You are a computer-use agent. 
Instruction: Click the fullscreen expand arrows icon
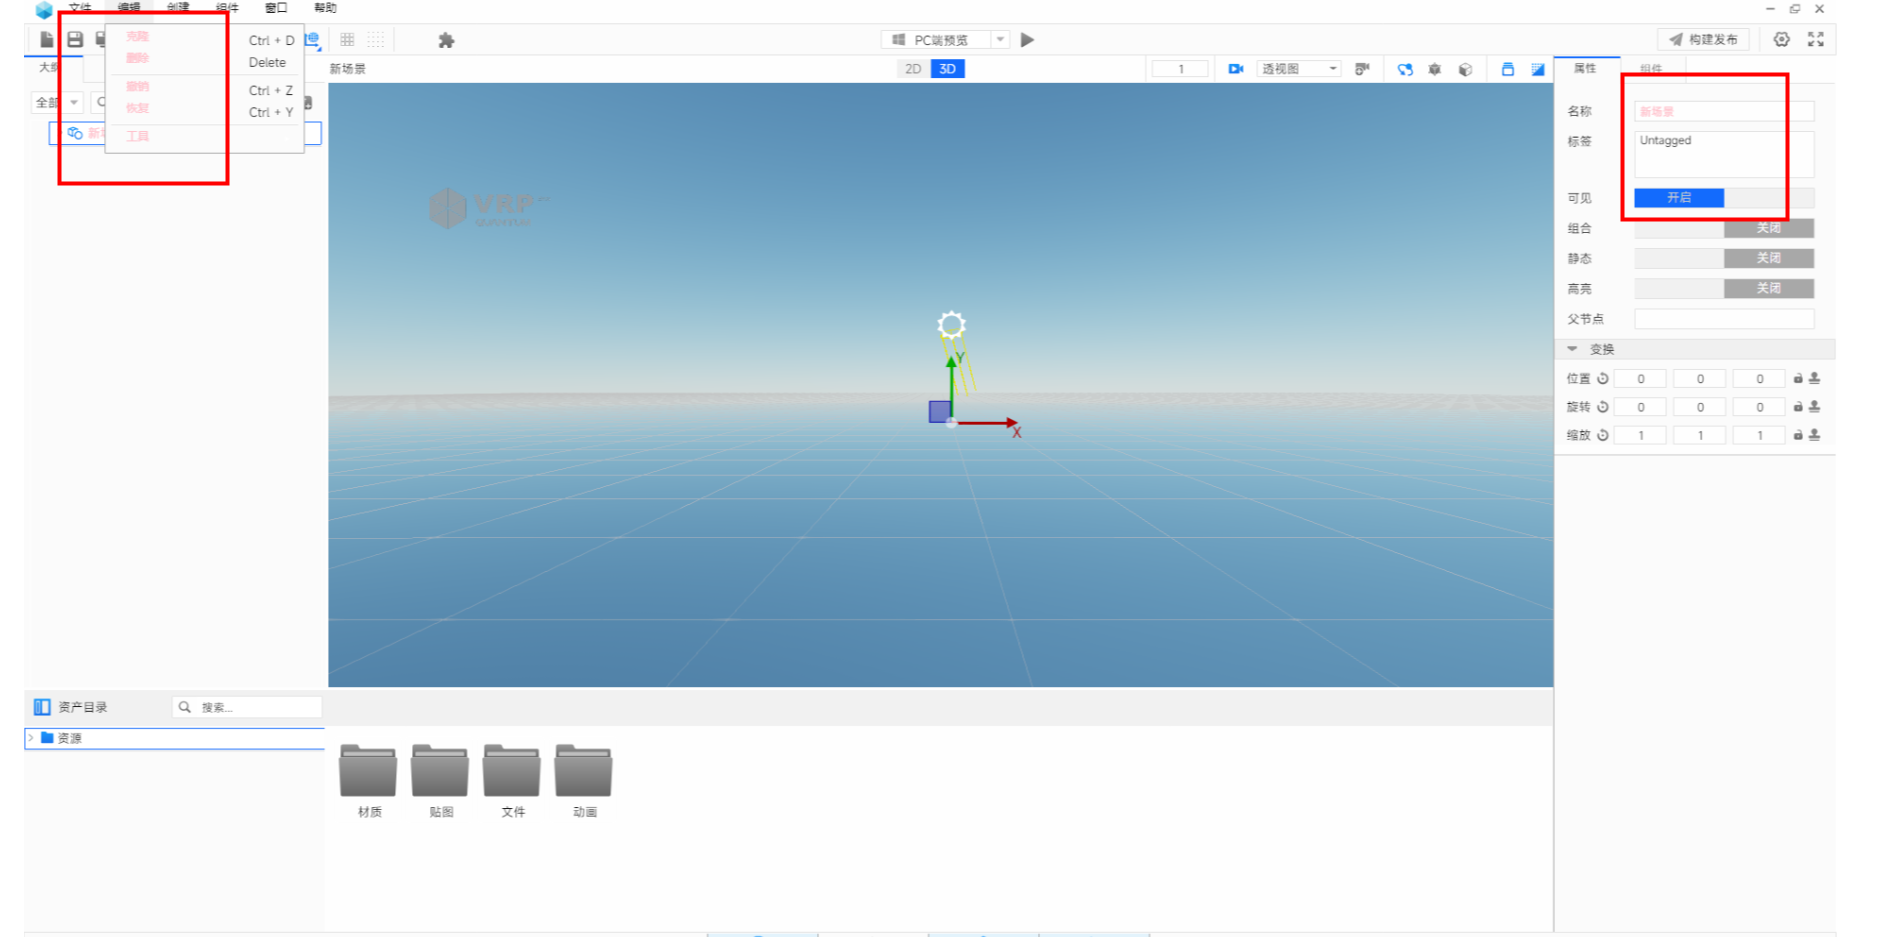(1816, 39)
